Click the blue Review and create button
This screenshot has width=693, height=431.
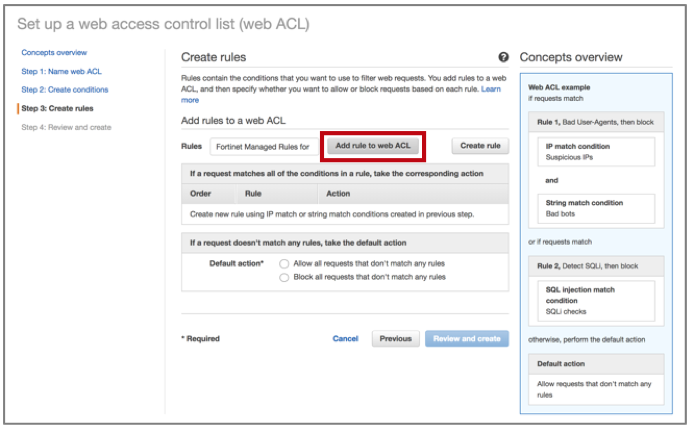pos(466,339)
